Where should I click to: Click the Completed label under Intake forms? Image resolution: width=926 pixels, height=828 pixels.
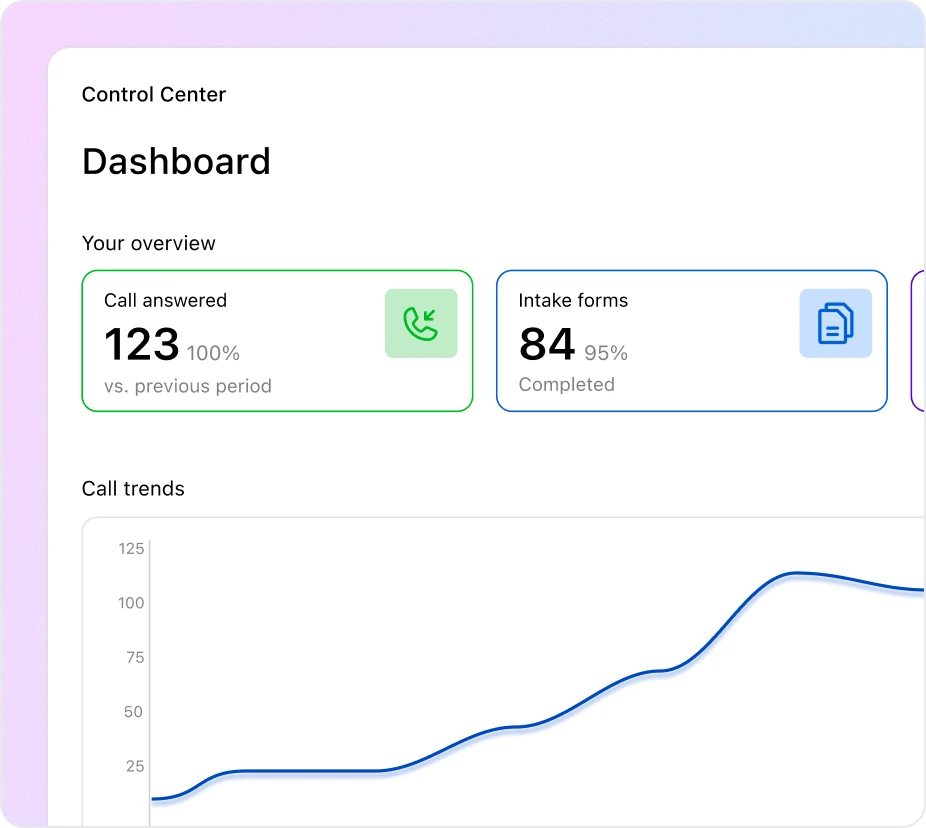point(566,385)
